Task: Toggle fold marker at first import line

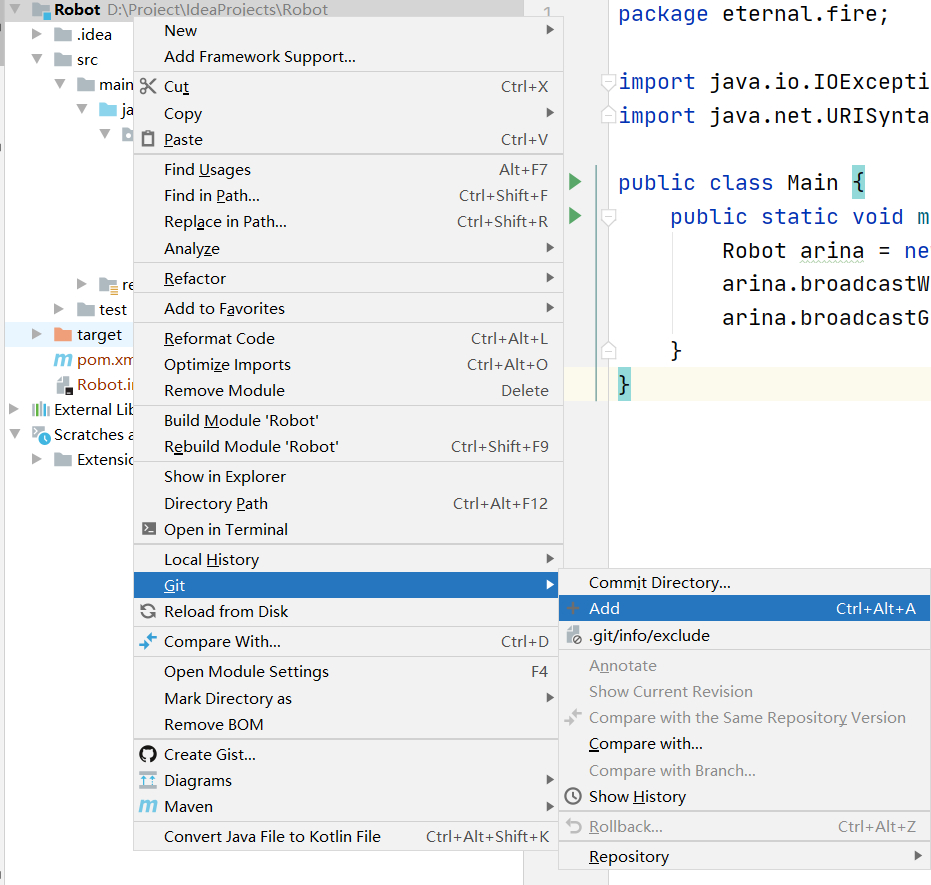Action: click(608, 82)
